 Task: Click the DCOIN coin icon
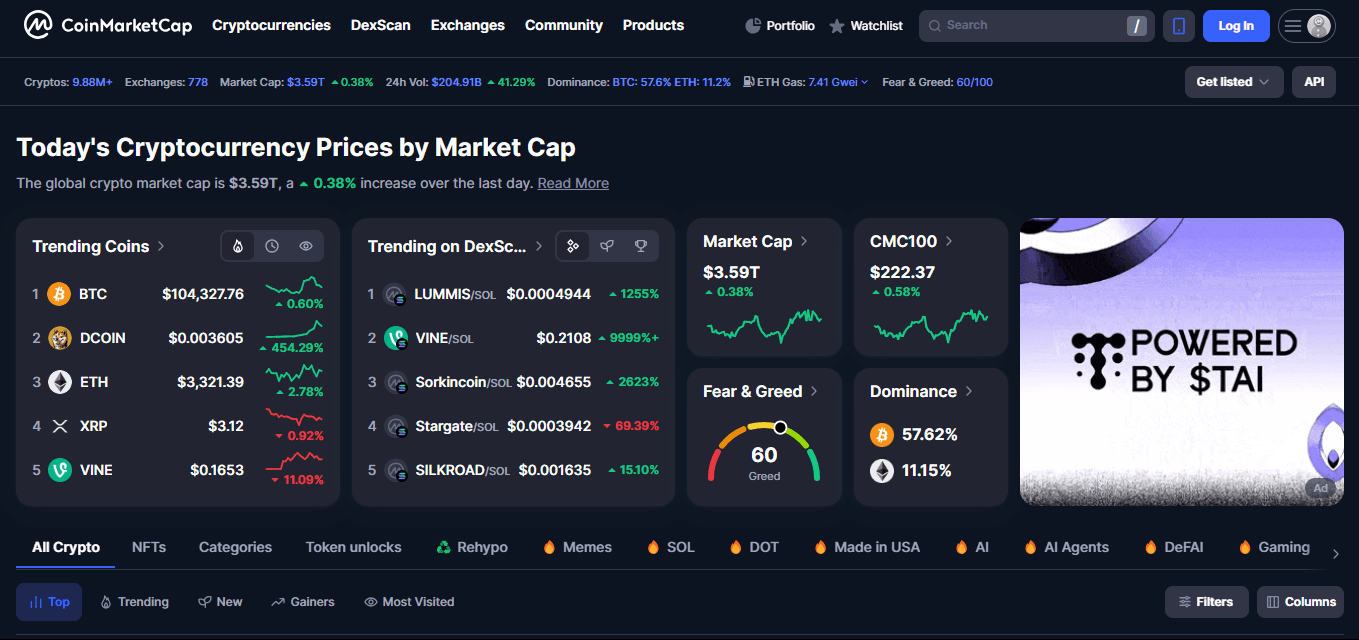[59, 338]
